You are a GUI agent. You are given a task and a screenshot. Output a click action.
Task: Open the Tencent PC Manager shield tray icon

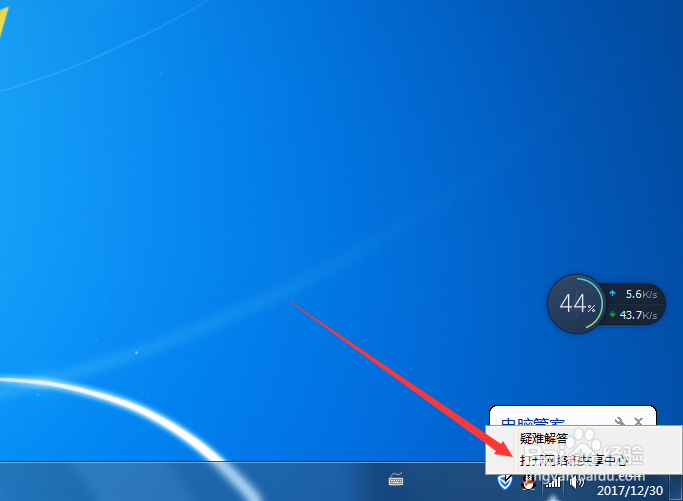click(x=504, y=482)
